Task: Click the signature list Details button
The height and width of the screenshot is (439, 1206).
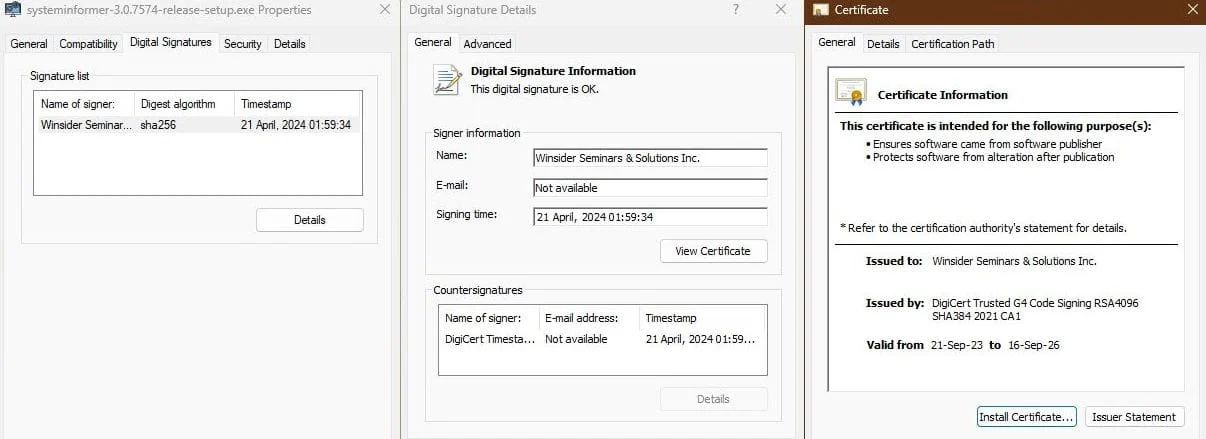Action: click(309, 220)
